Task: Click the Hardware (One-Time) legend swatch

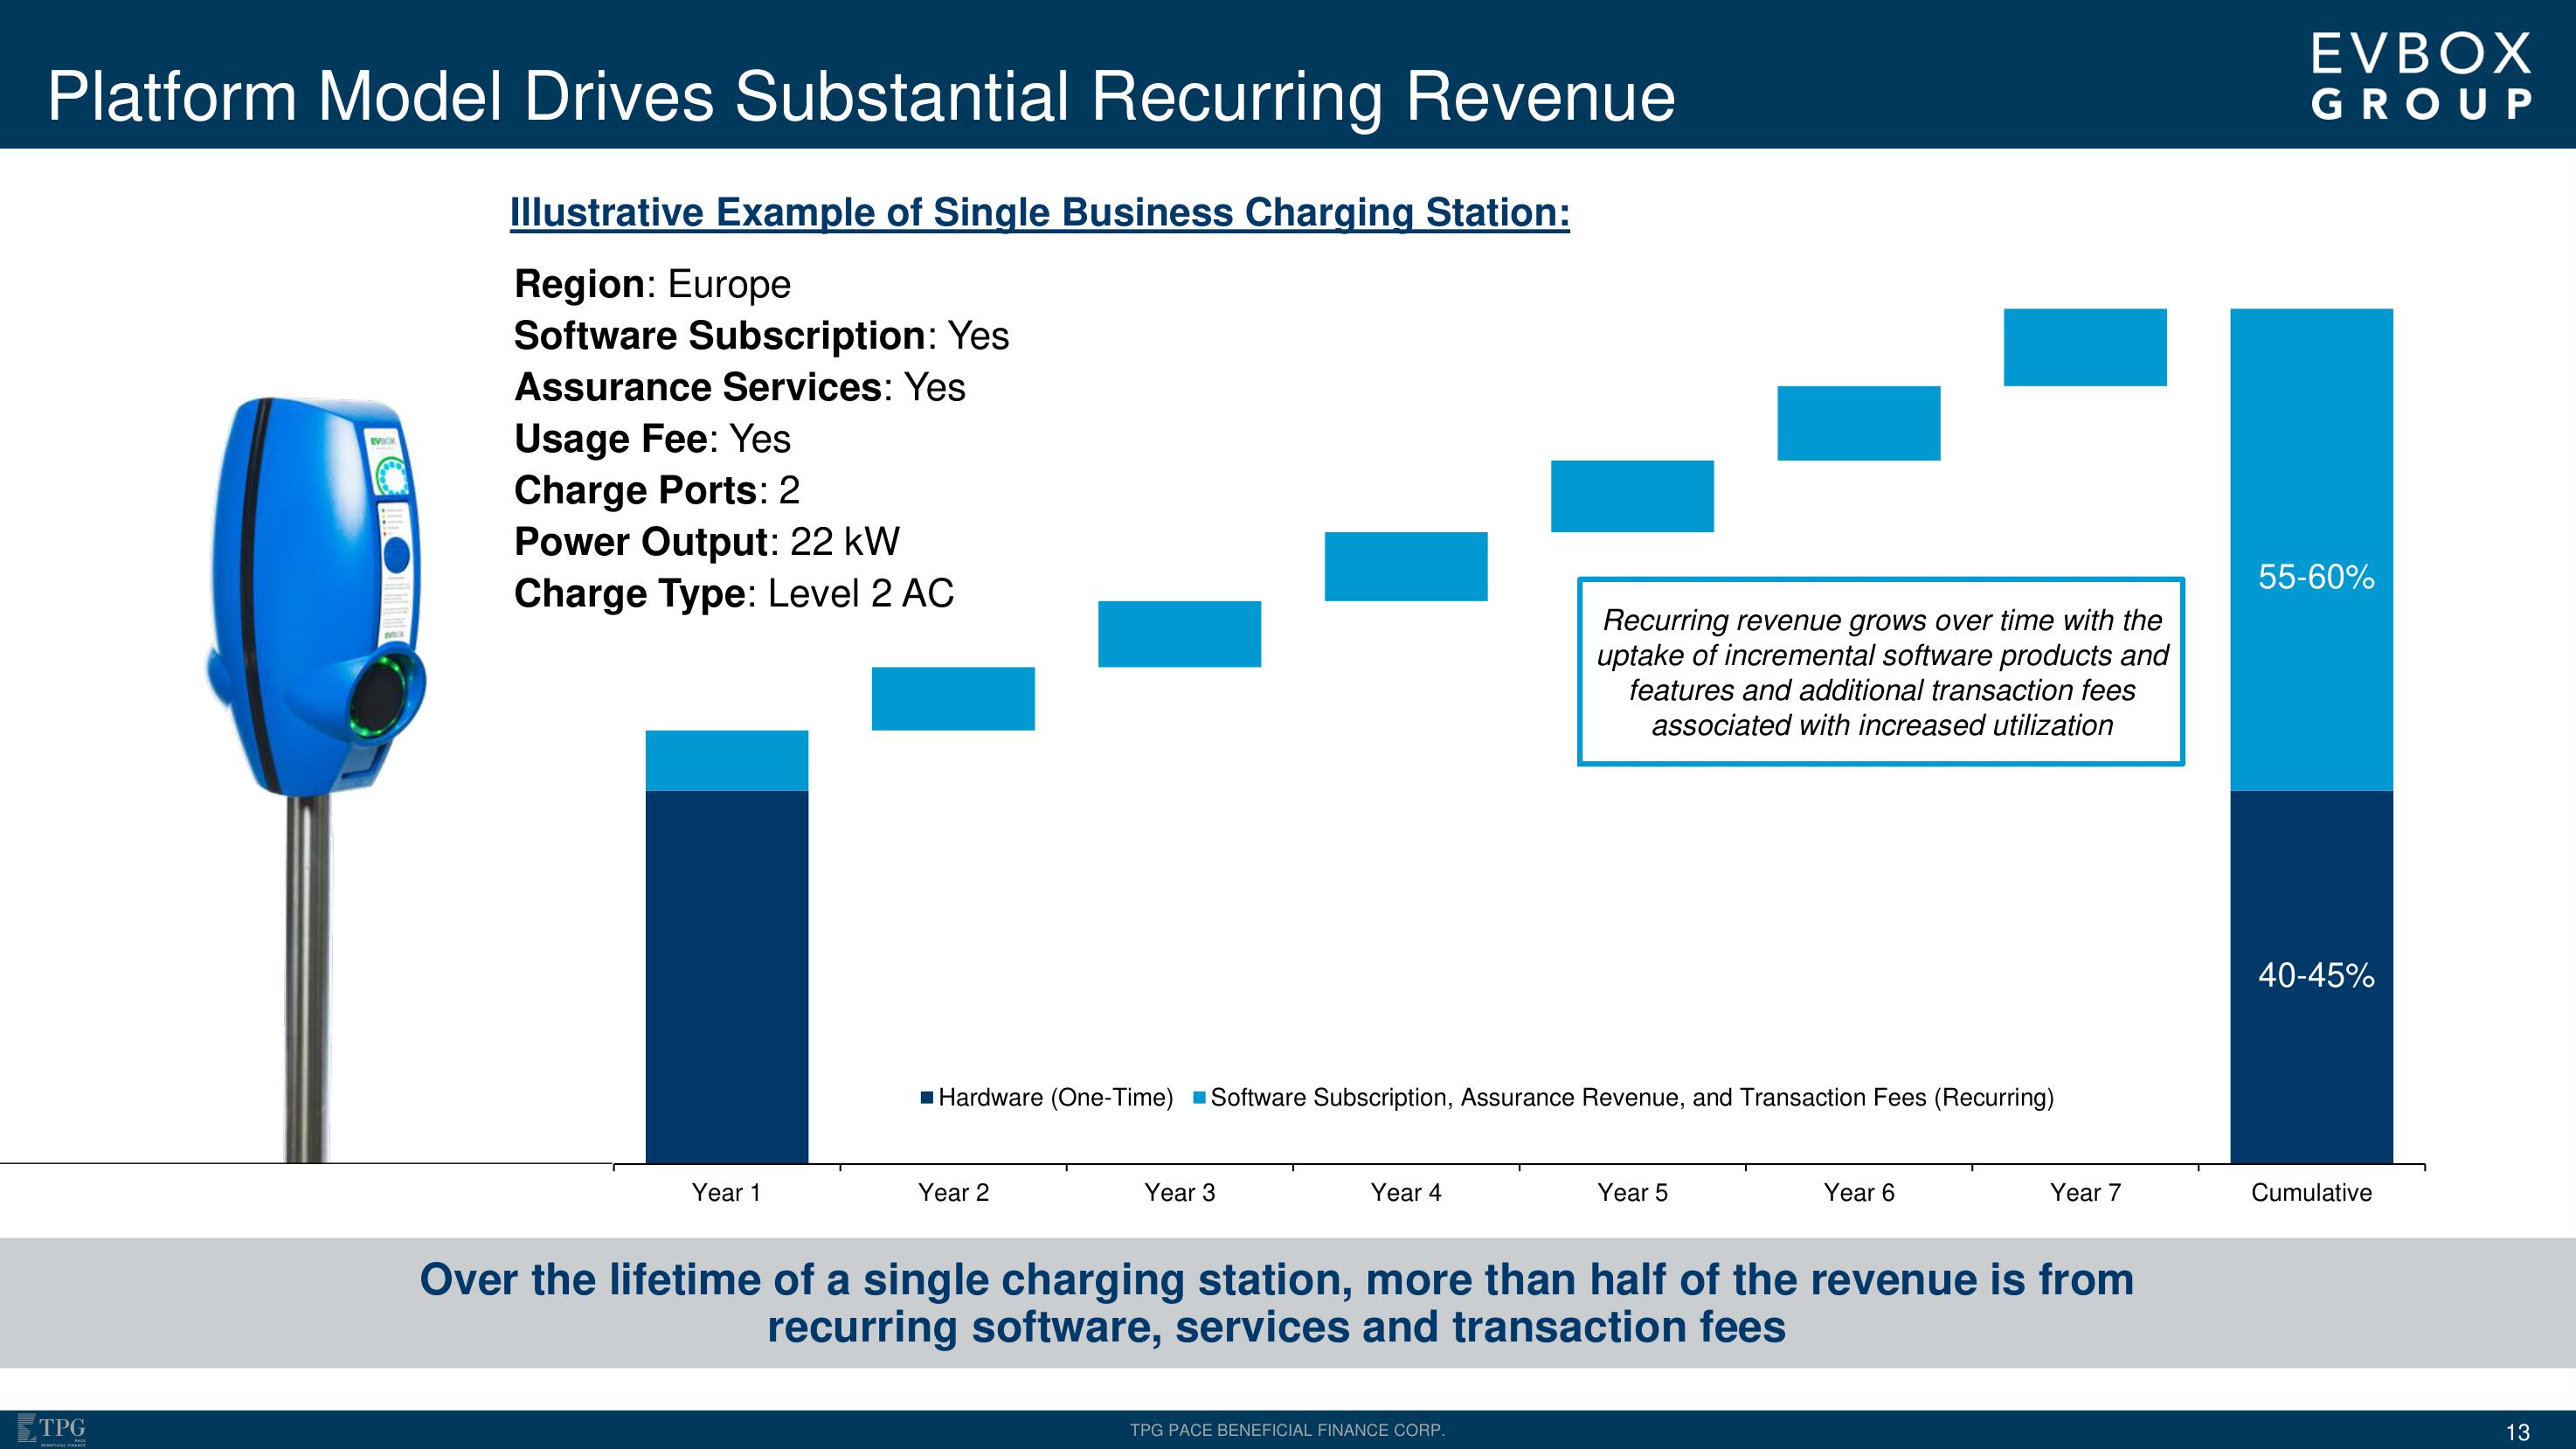Action: (x=927, y=1098)
